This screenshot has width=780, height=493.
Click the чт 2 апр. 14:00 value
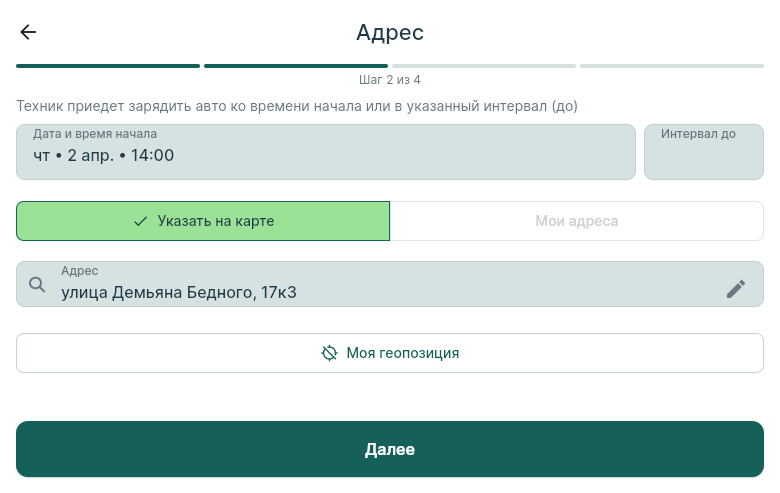pyautogui.click(x=104, y=156)
